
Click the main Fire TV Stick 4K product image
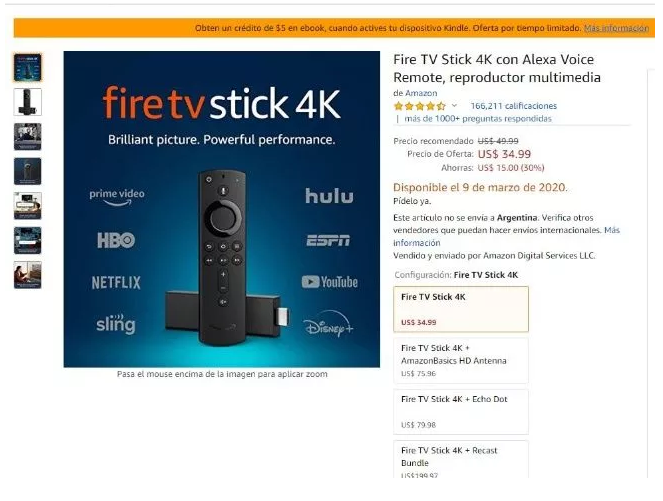point(222,209)
